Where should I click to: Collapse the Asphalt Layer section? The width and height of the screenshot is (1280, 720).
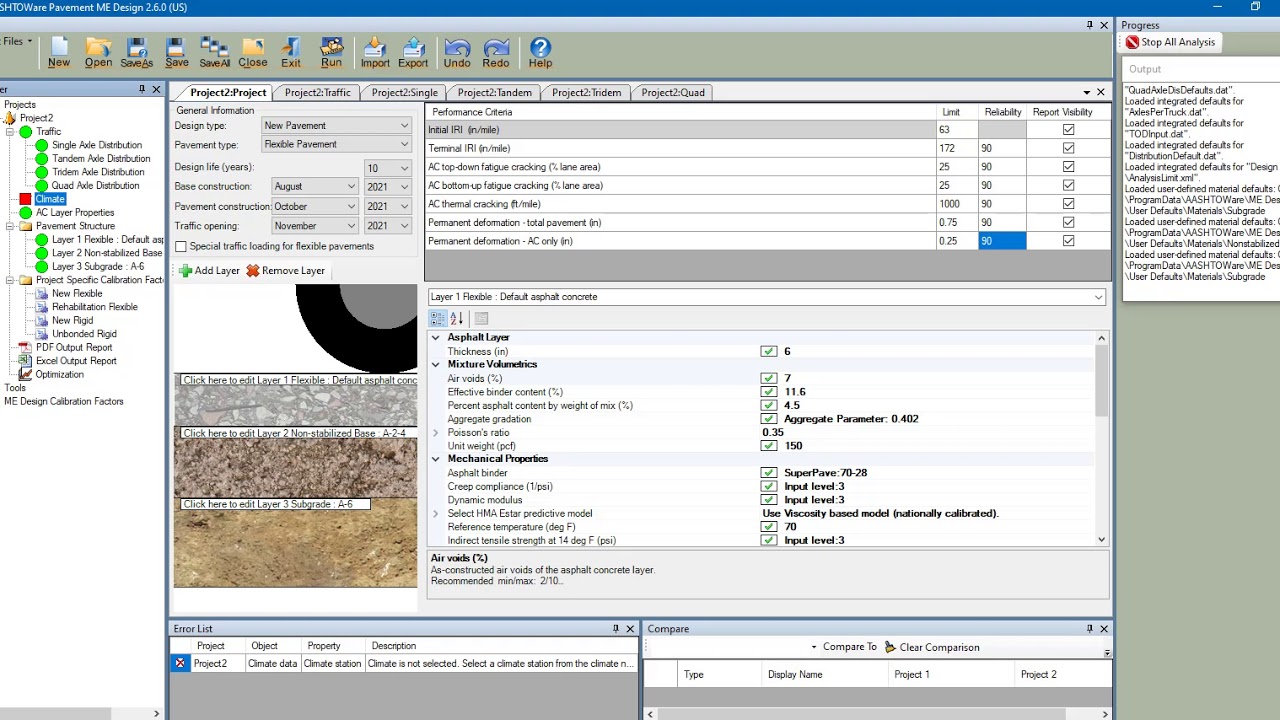click(435, 338)
